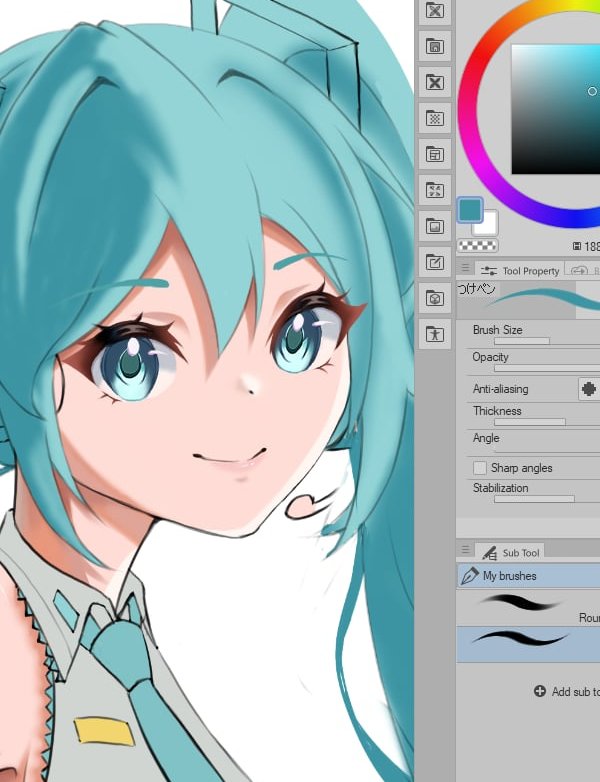
Task: Click the Anti-aliasing level button
Action: [589, 389]
